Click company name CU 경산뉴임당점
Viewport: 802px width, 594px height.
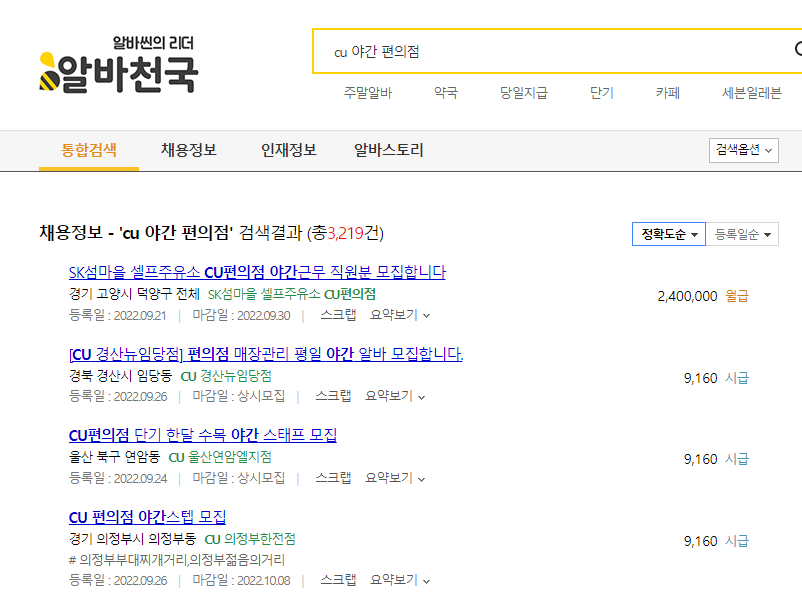coord(226,376)
